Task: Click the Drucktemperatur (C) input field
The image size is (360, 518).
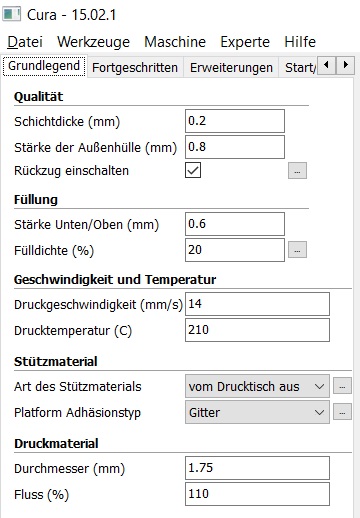Action: 257,330
